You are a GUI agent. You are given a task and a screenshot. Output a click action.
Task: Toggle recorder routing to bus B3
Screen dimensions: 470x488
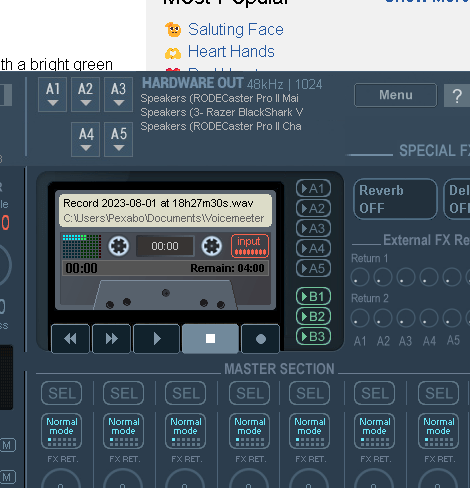coord(313,336)
